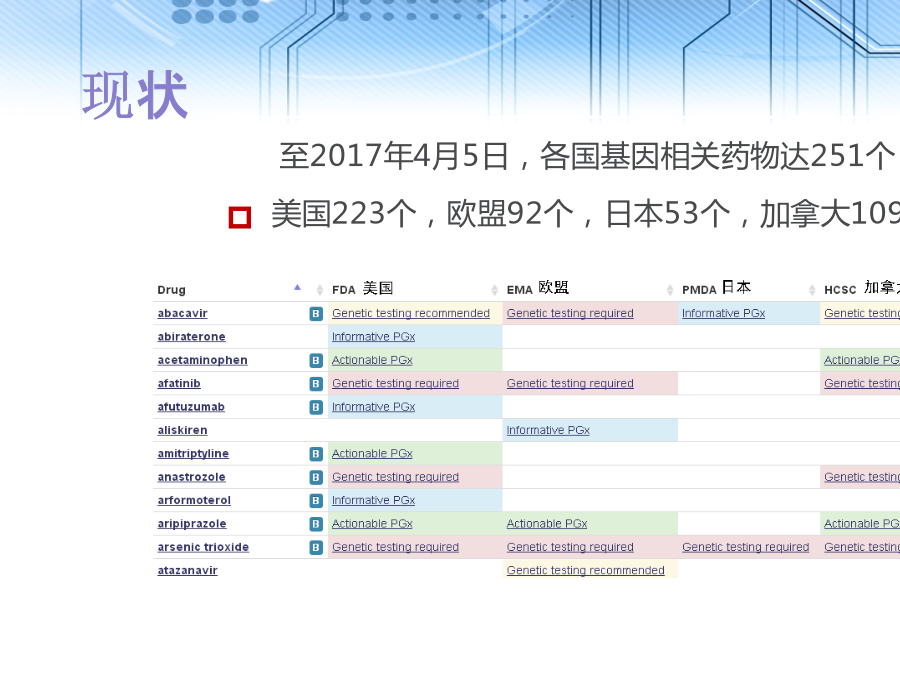
Task: Open afatinib's EMA Genetic testing required link
Action: point(570,383)
